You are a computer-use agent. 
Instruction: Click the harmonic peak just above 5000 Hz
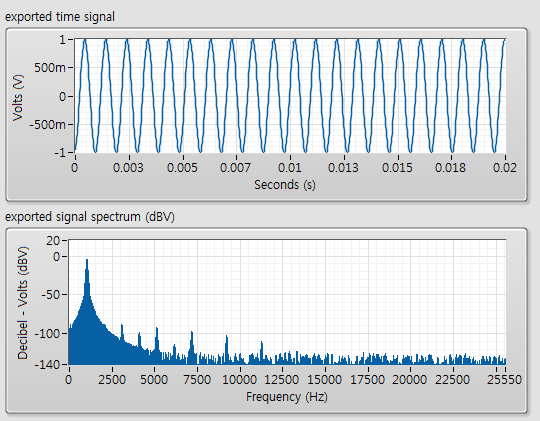point(157,329)
